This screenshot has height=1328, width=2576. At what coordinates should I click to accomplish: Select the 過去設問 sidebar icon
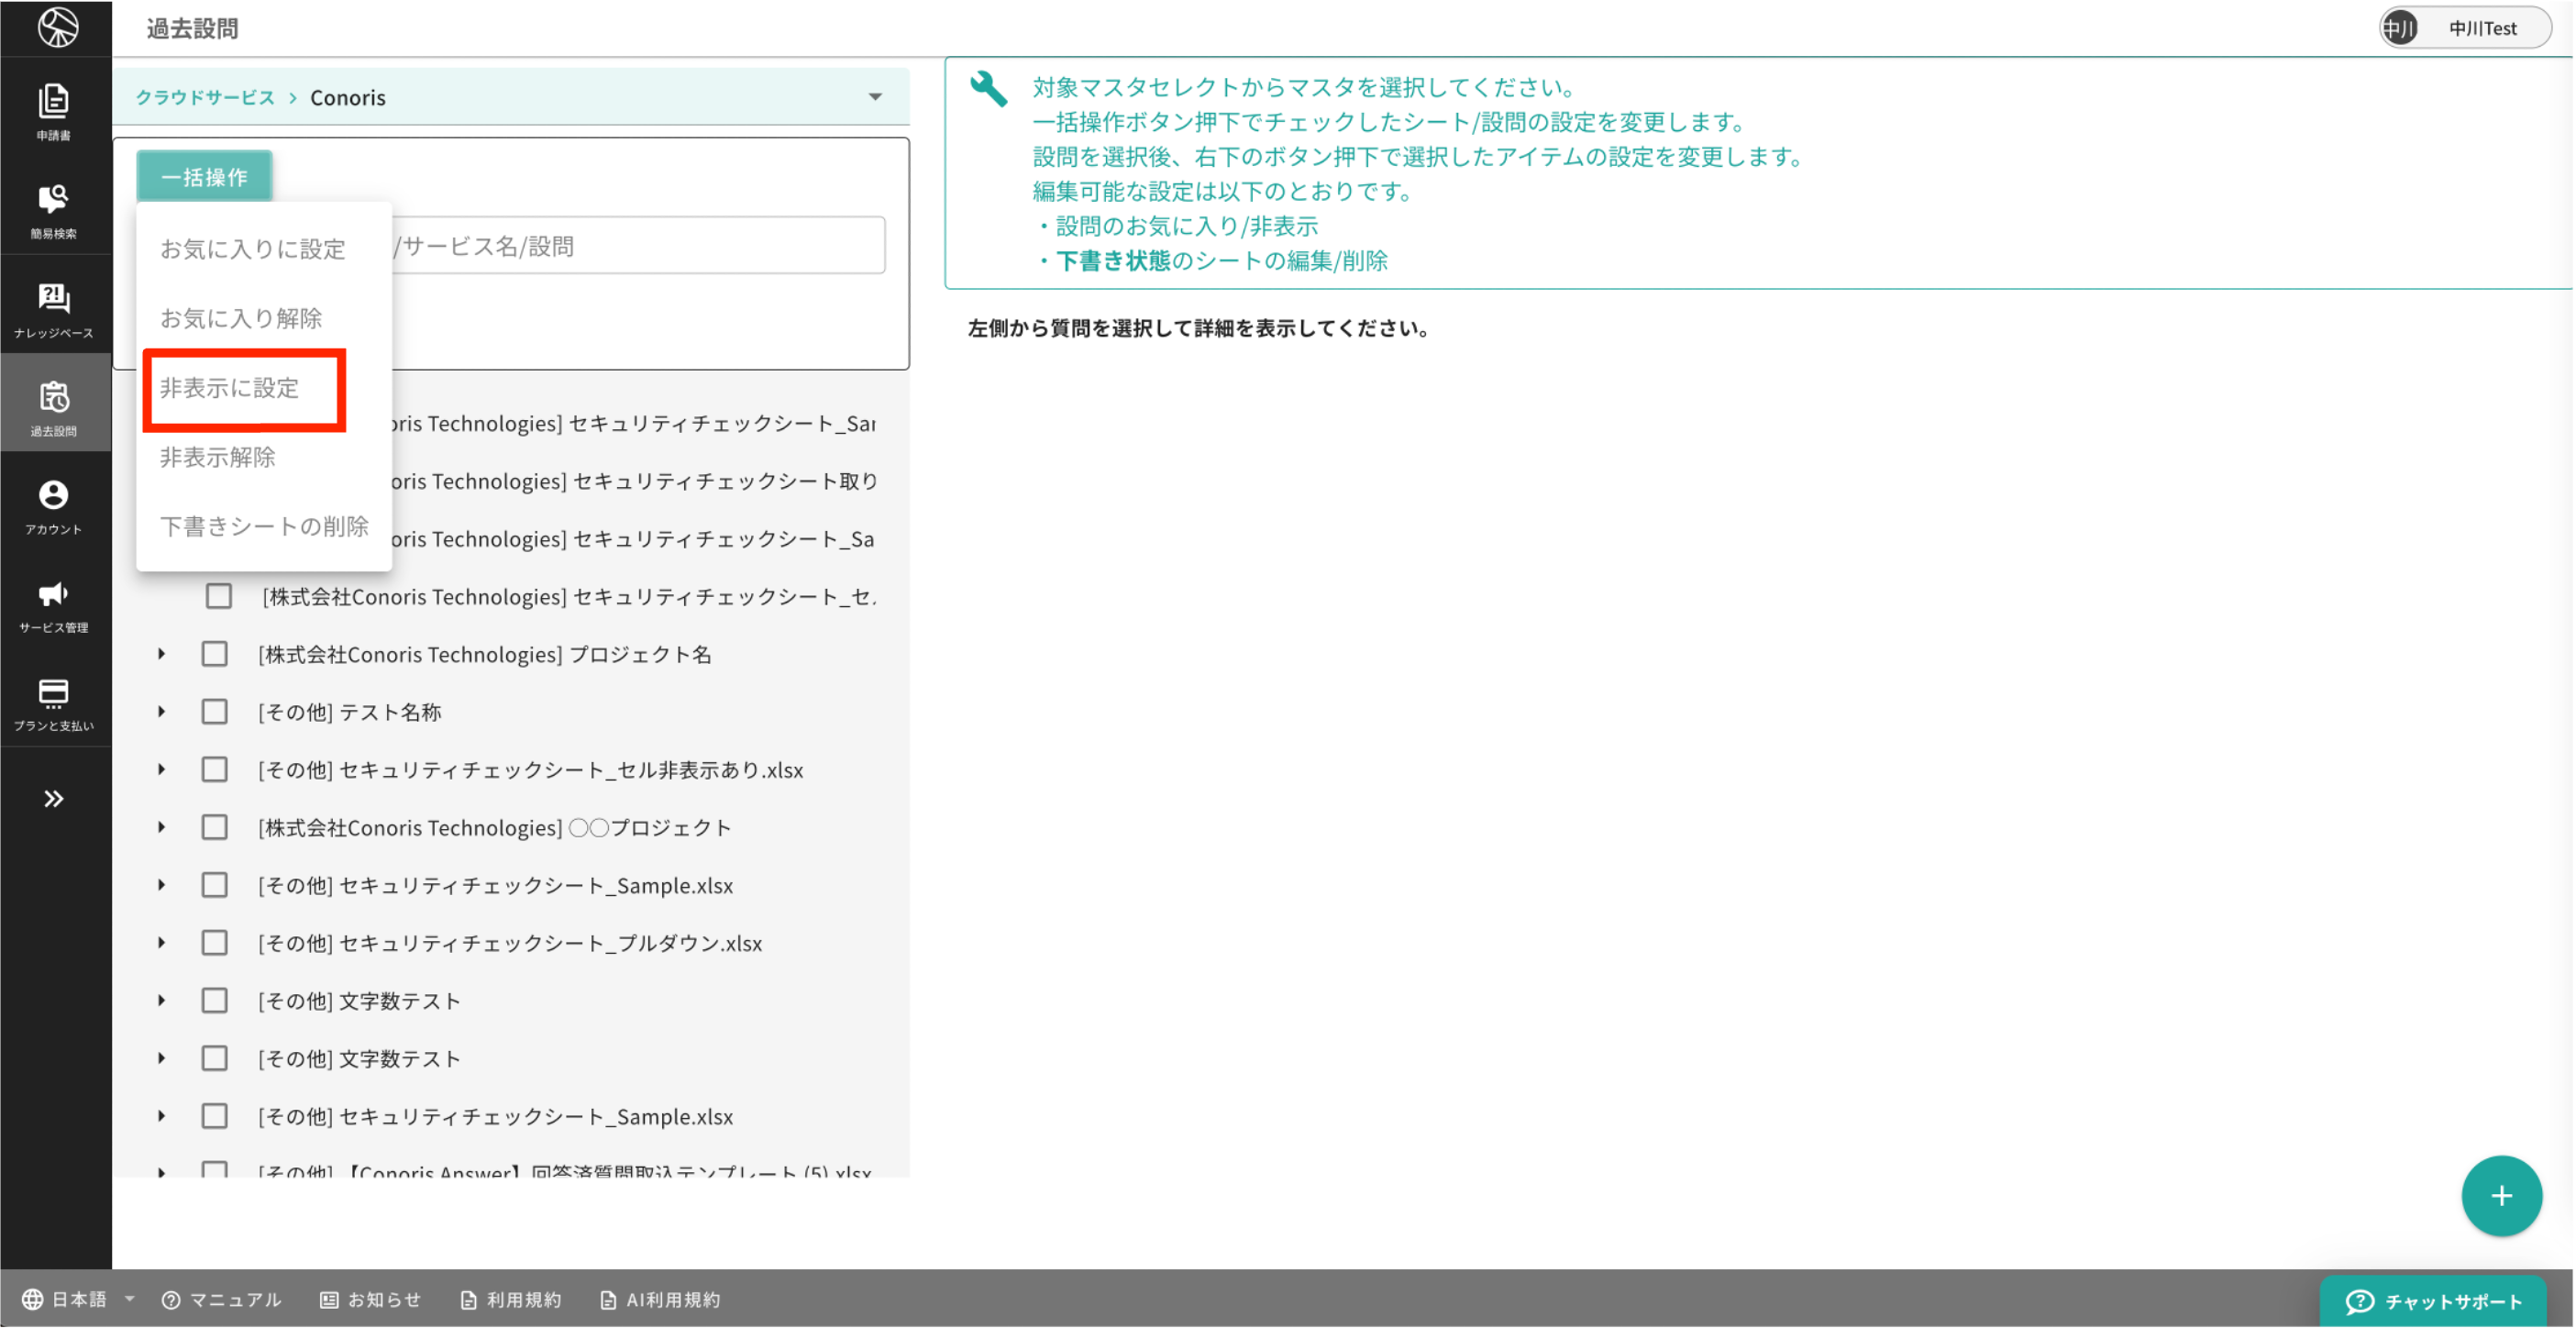click(55, 403)
